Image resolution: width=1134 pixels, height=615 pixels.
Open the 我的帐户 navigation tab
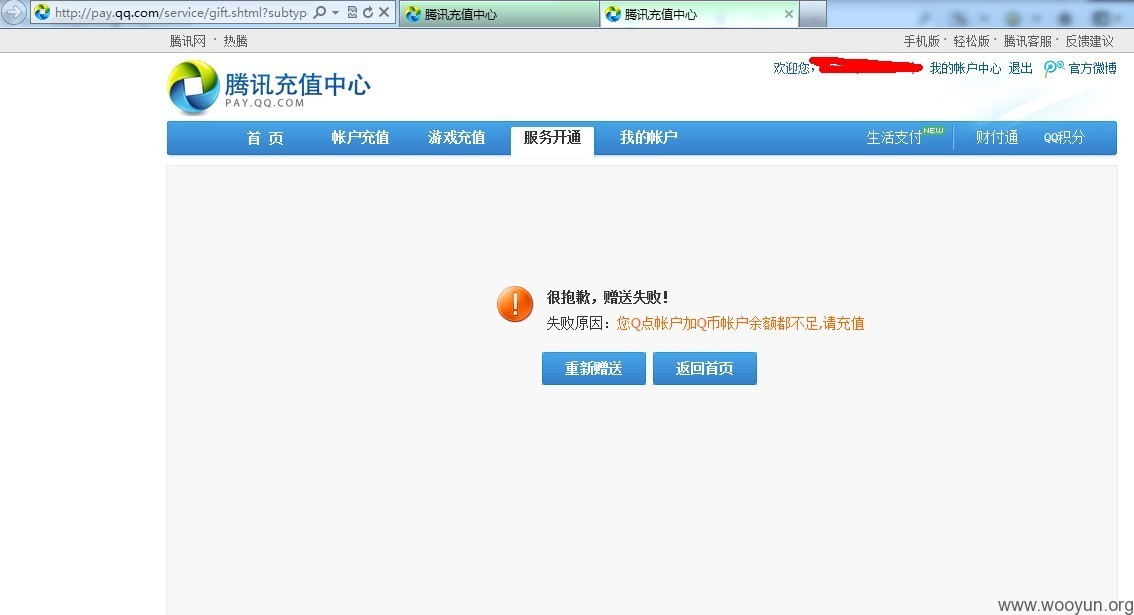pos(649,137)
